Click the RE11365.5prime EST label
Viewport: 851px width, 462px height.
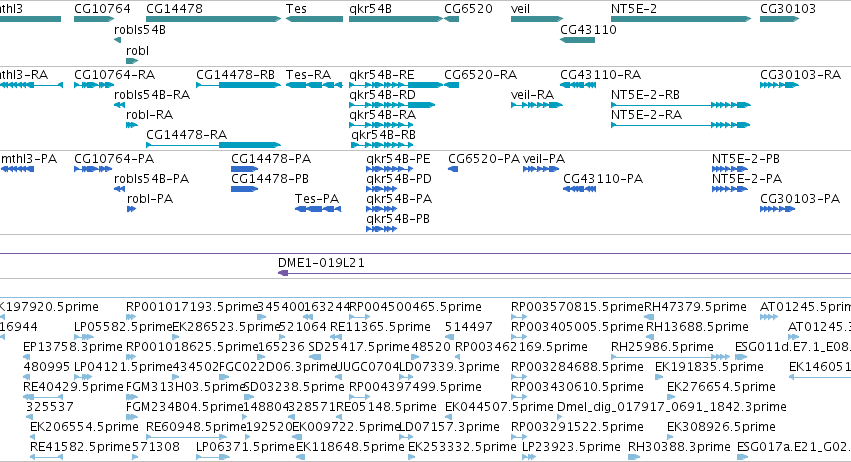380,327
